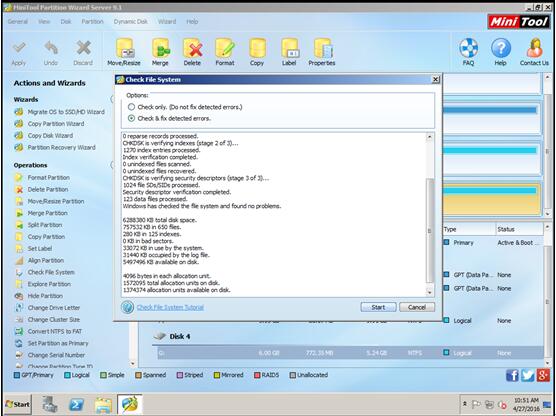Open the Properties toolbar icon
556x416 pixels.
(322, 48)
